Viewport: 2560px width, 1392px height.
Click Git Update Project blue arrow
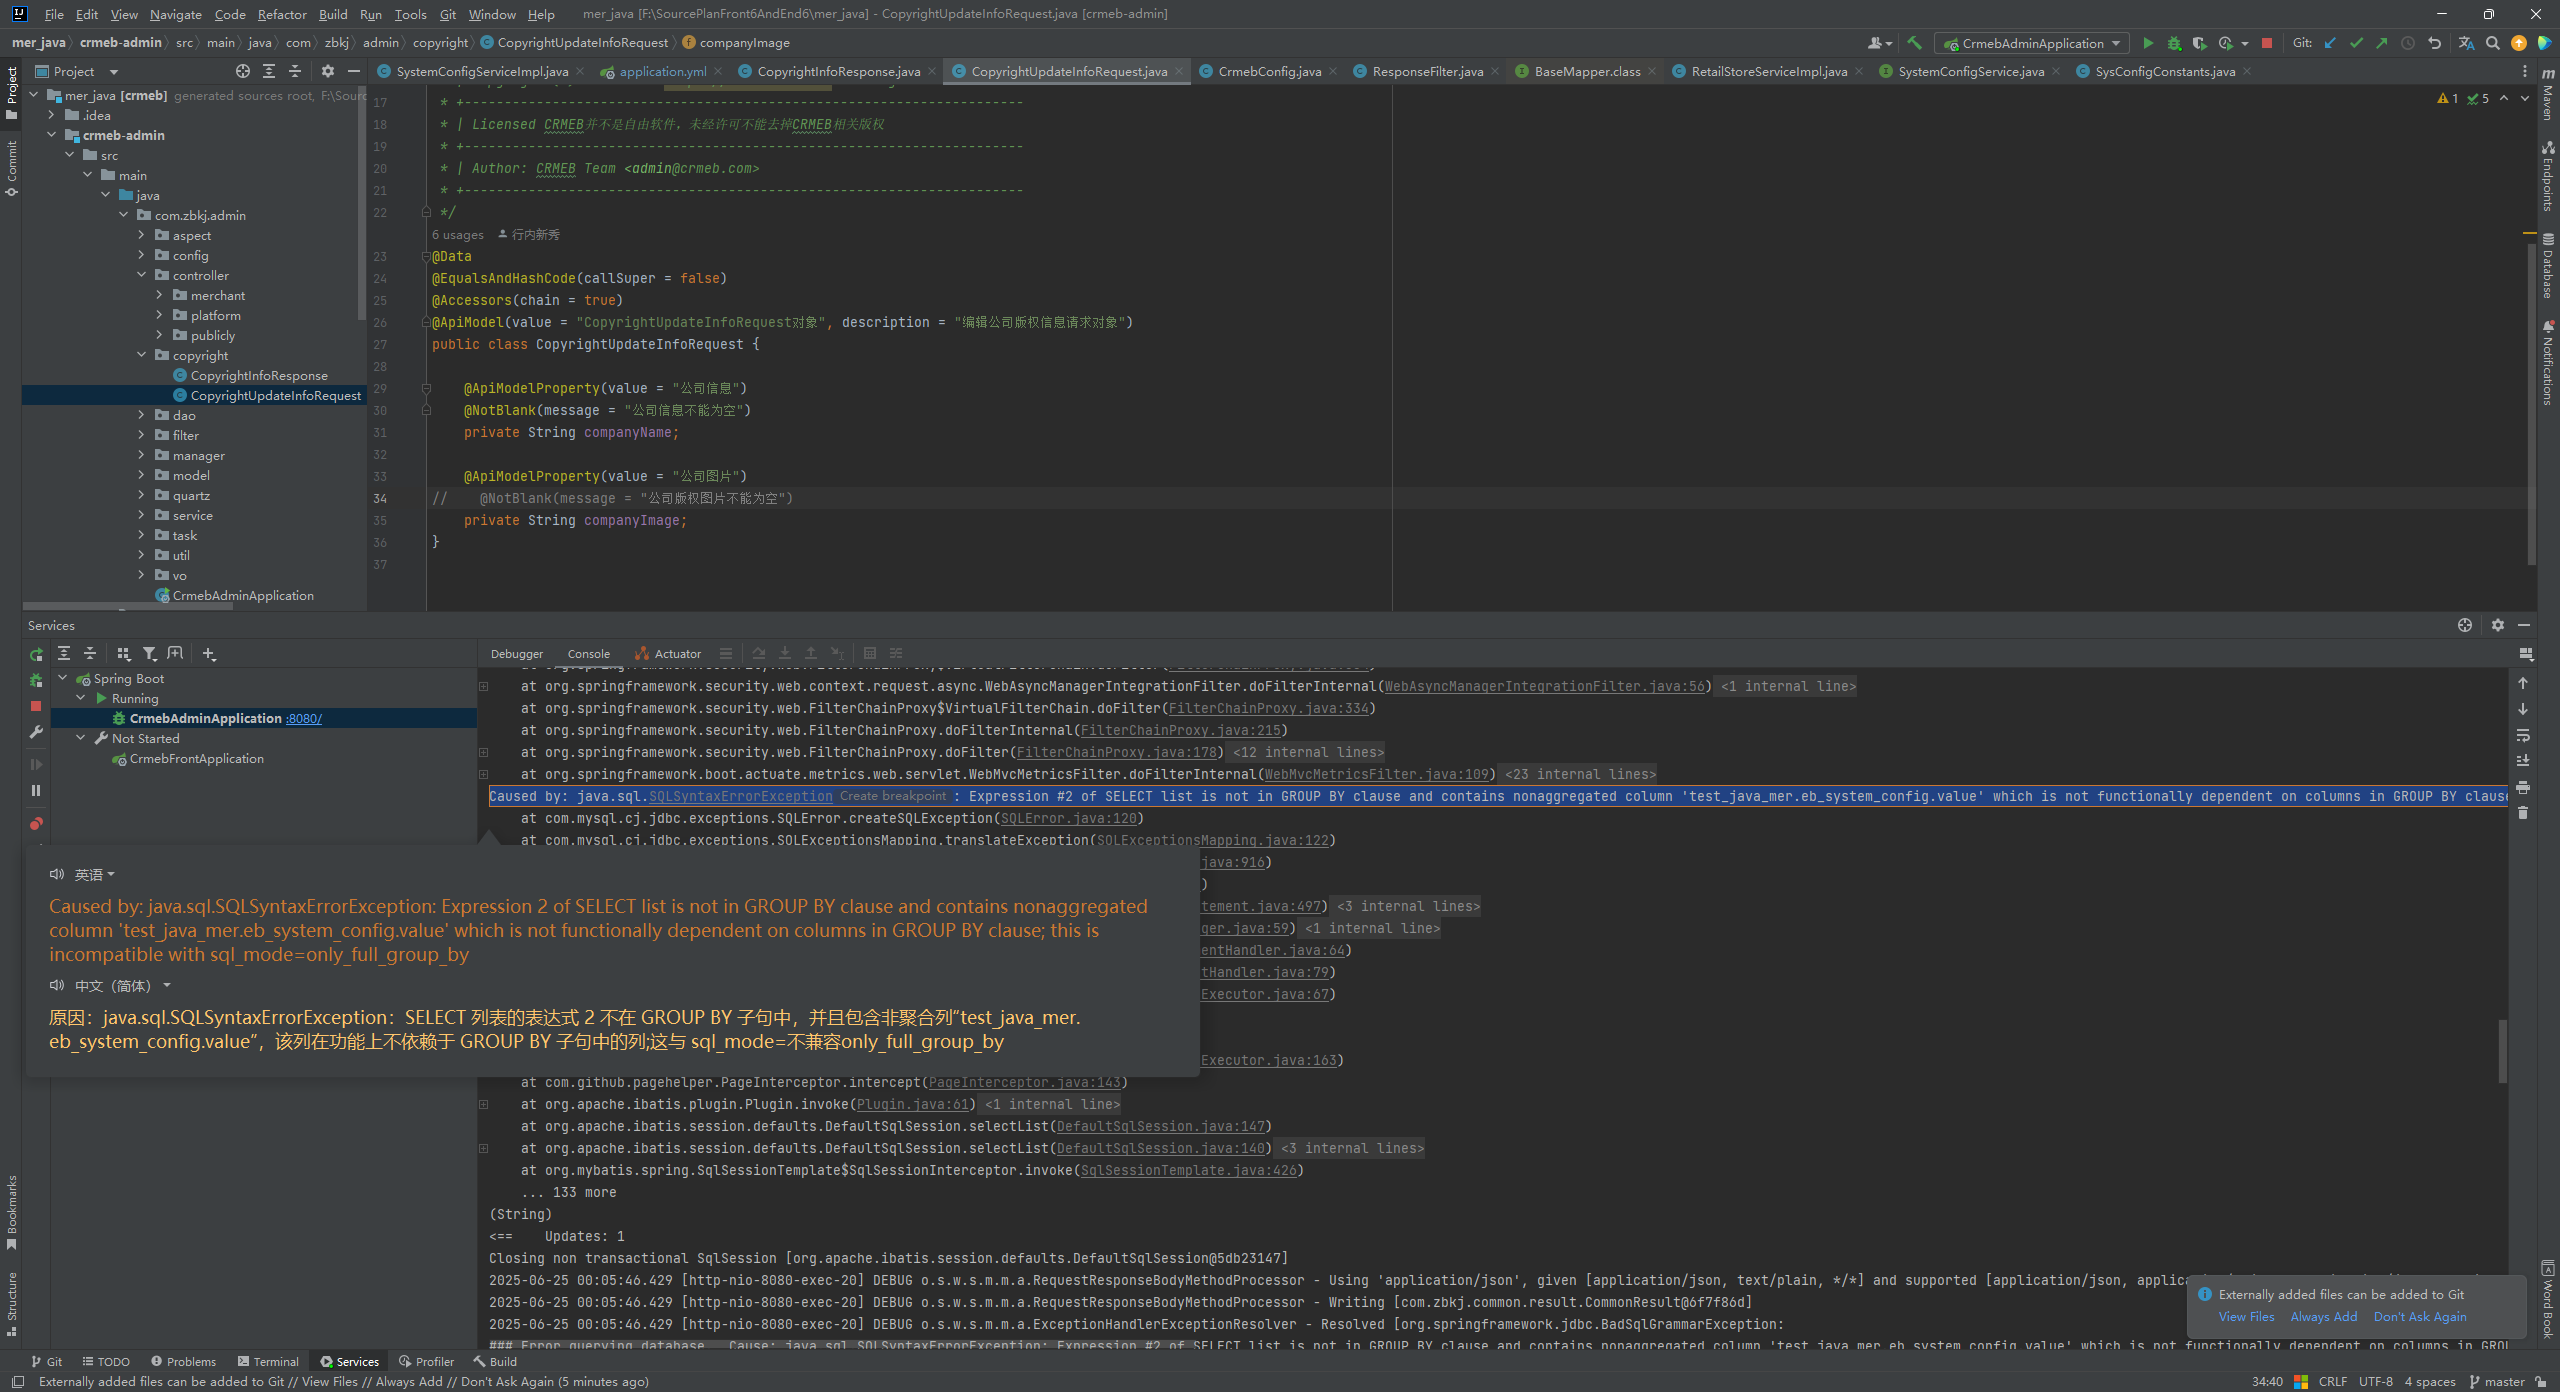point(2331,43)
